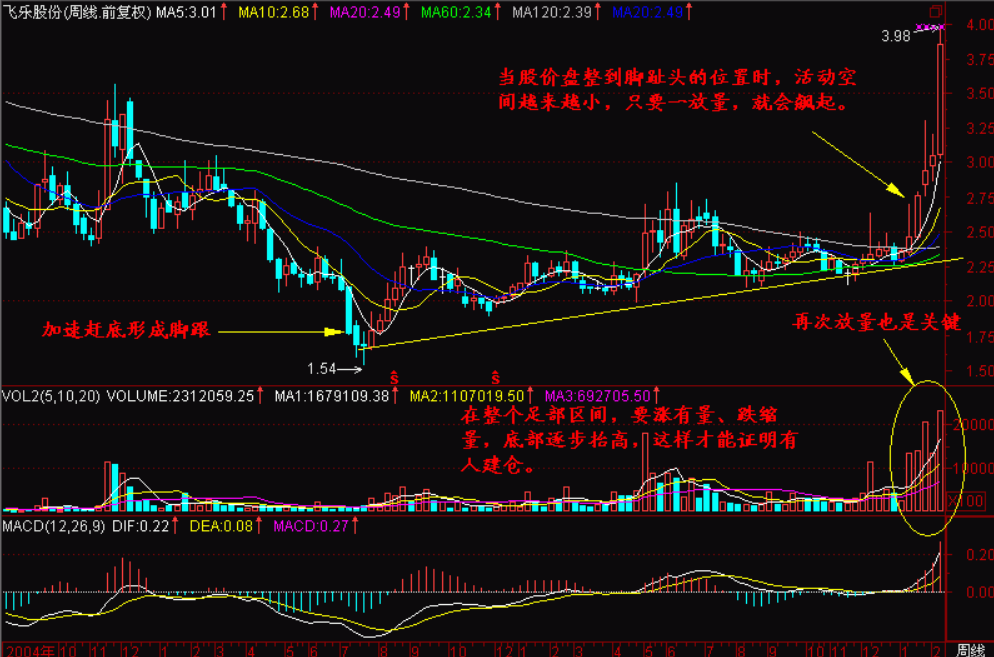Select the MA5:3.01 indicator label
The width and height of the screenshot is (994, 657).
pyautogui.click(x=182, y=13)
